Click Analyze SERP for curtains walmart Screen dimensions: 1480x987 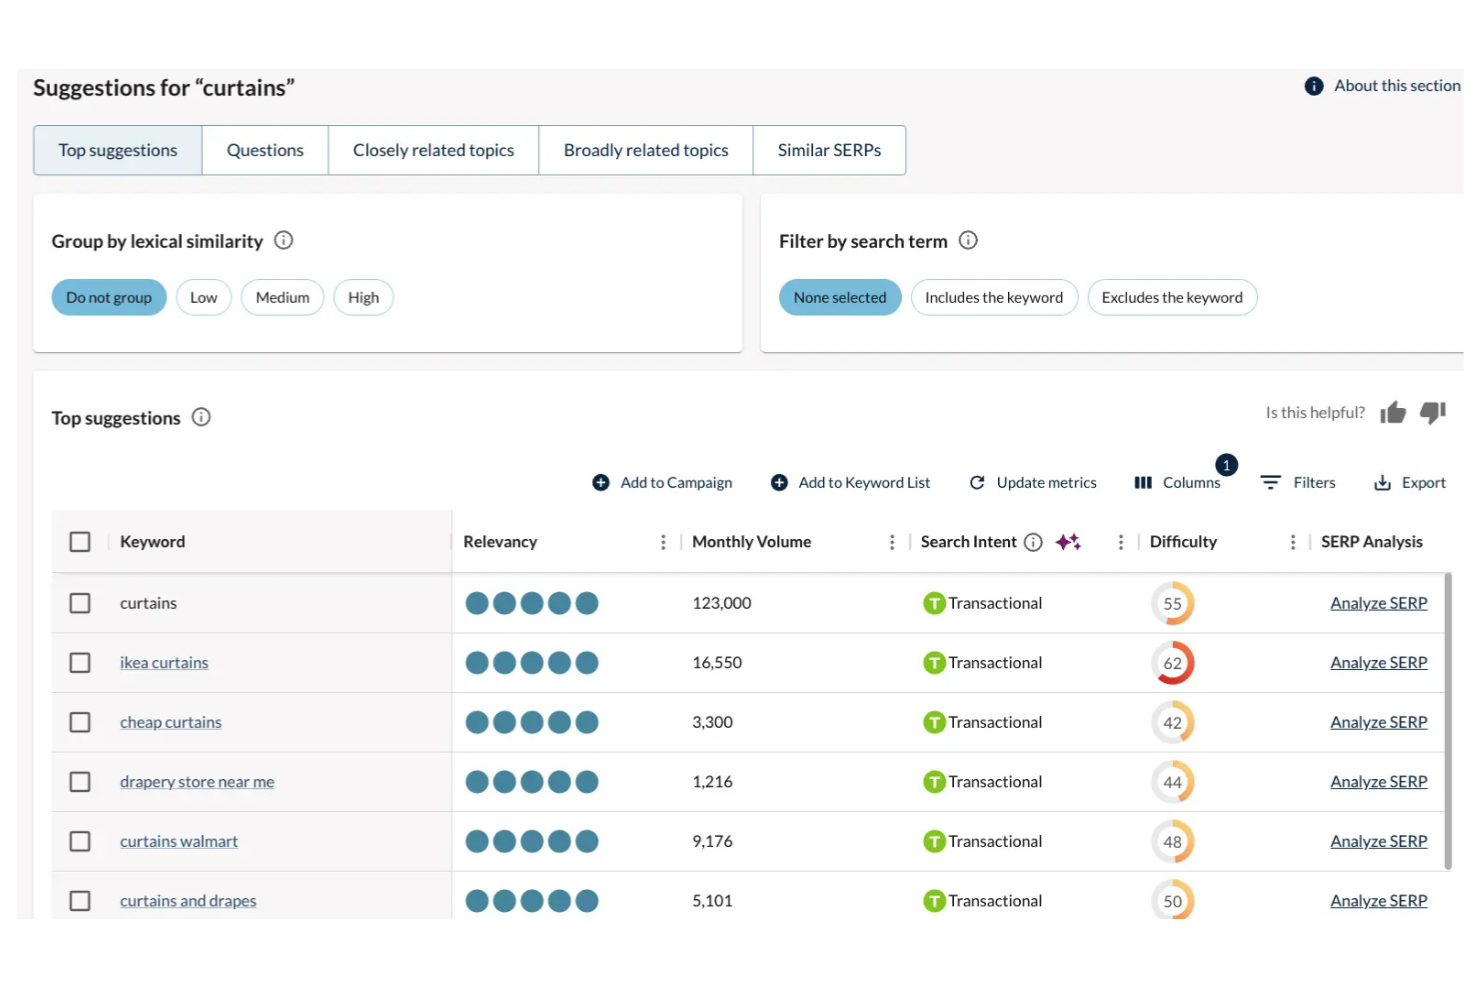(x=1379, y=841)
